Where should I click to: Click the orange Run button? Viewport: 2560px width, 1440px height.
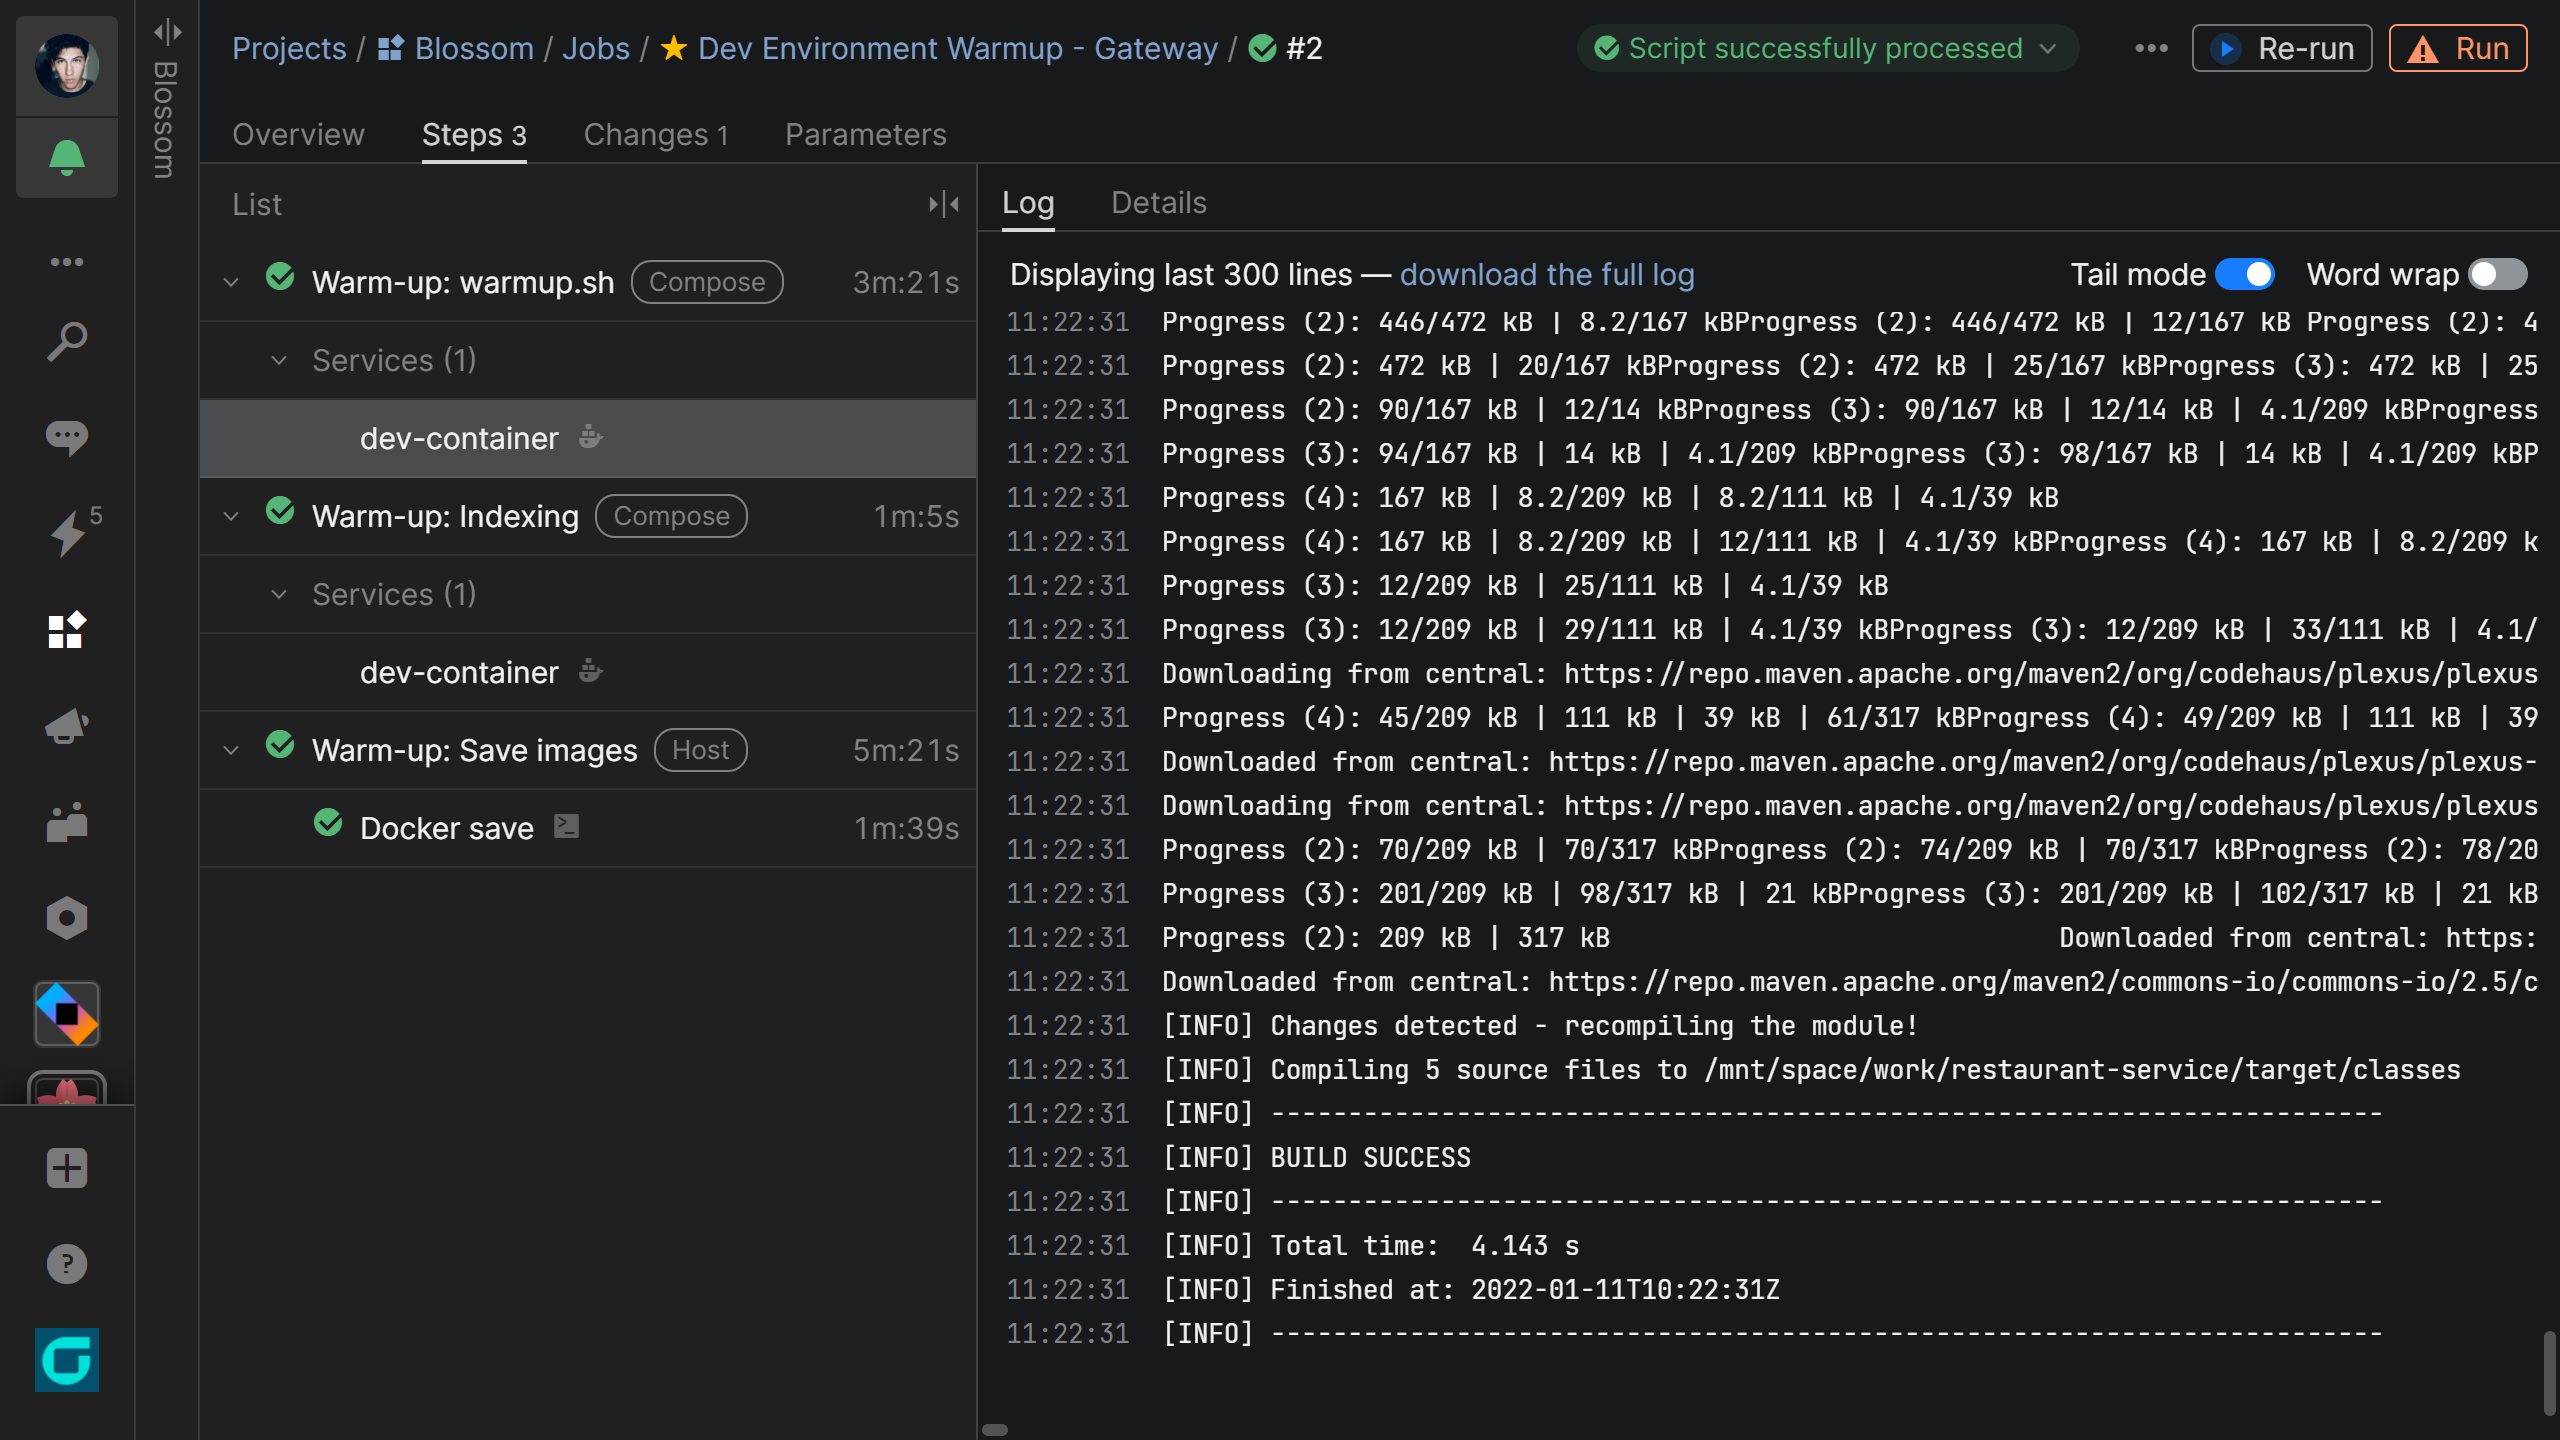point(2458,48)
